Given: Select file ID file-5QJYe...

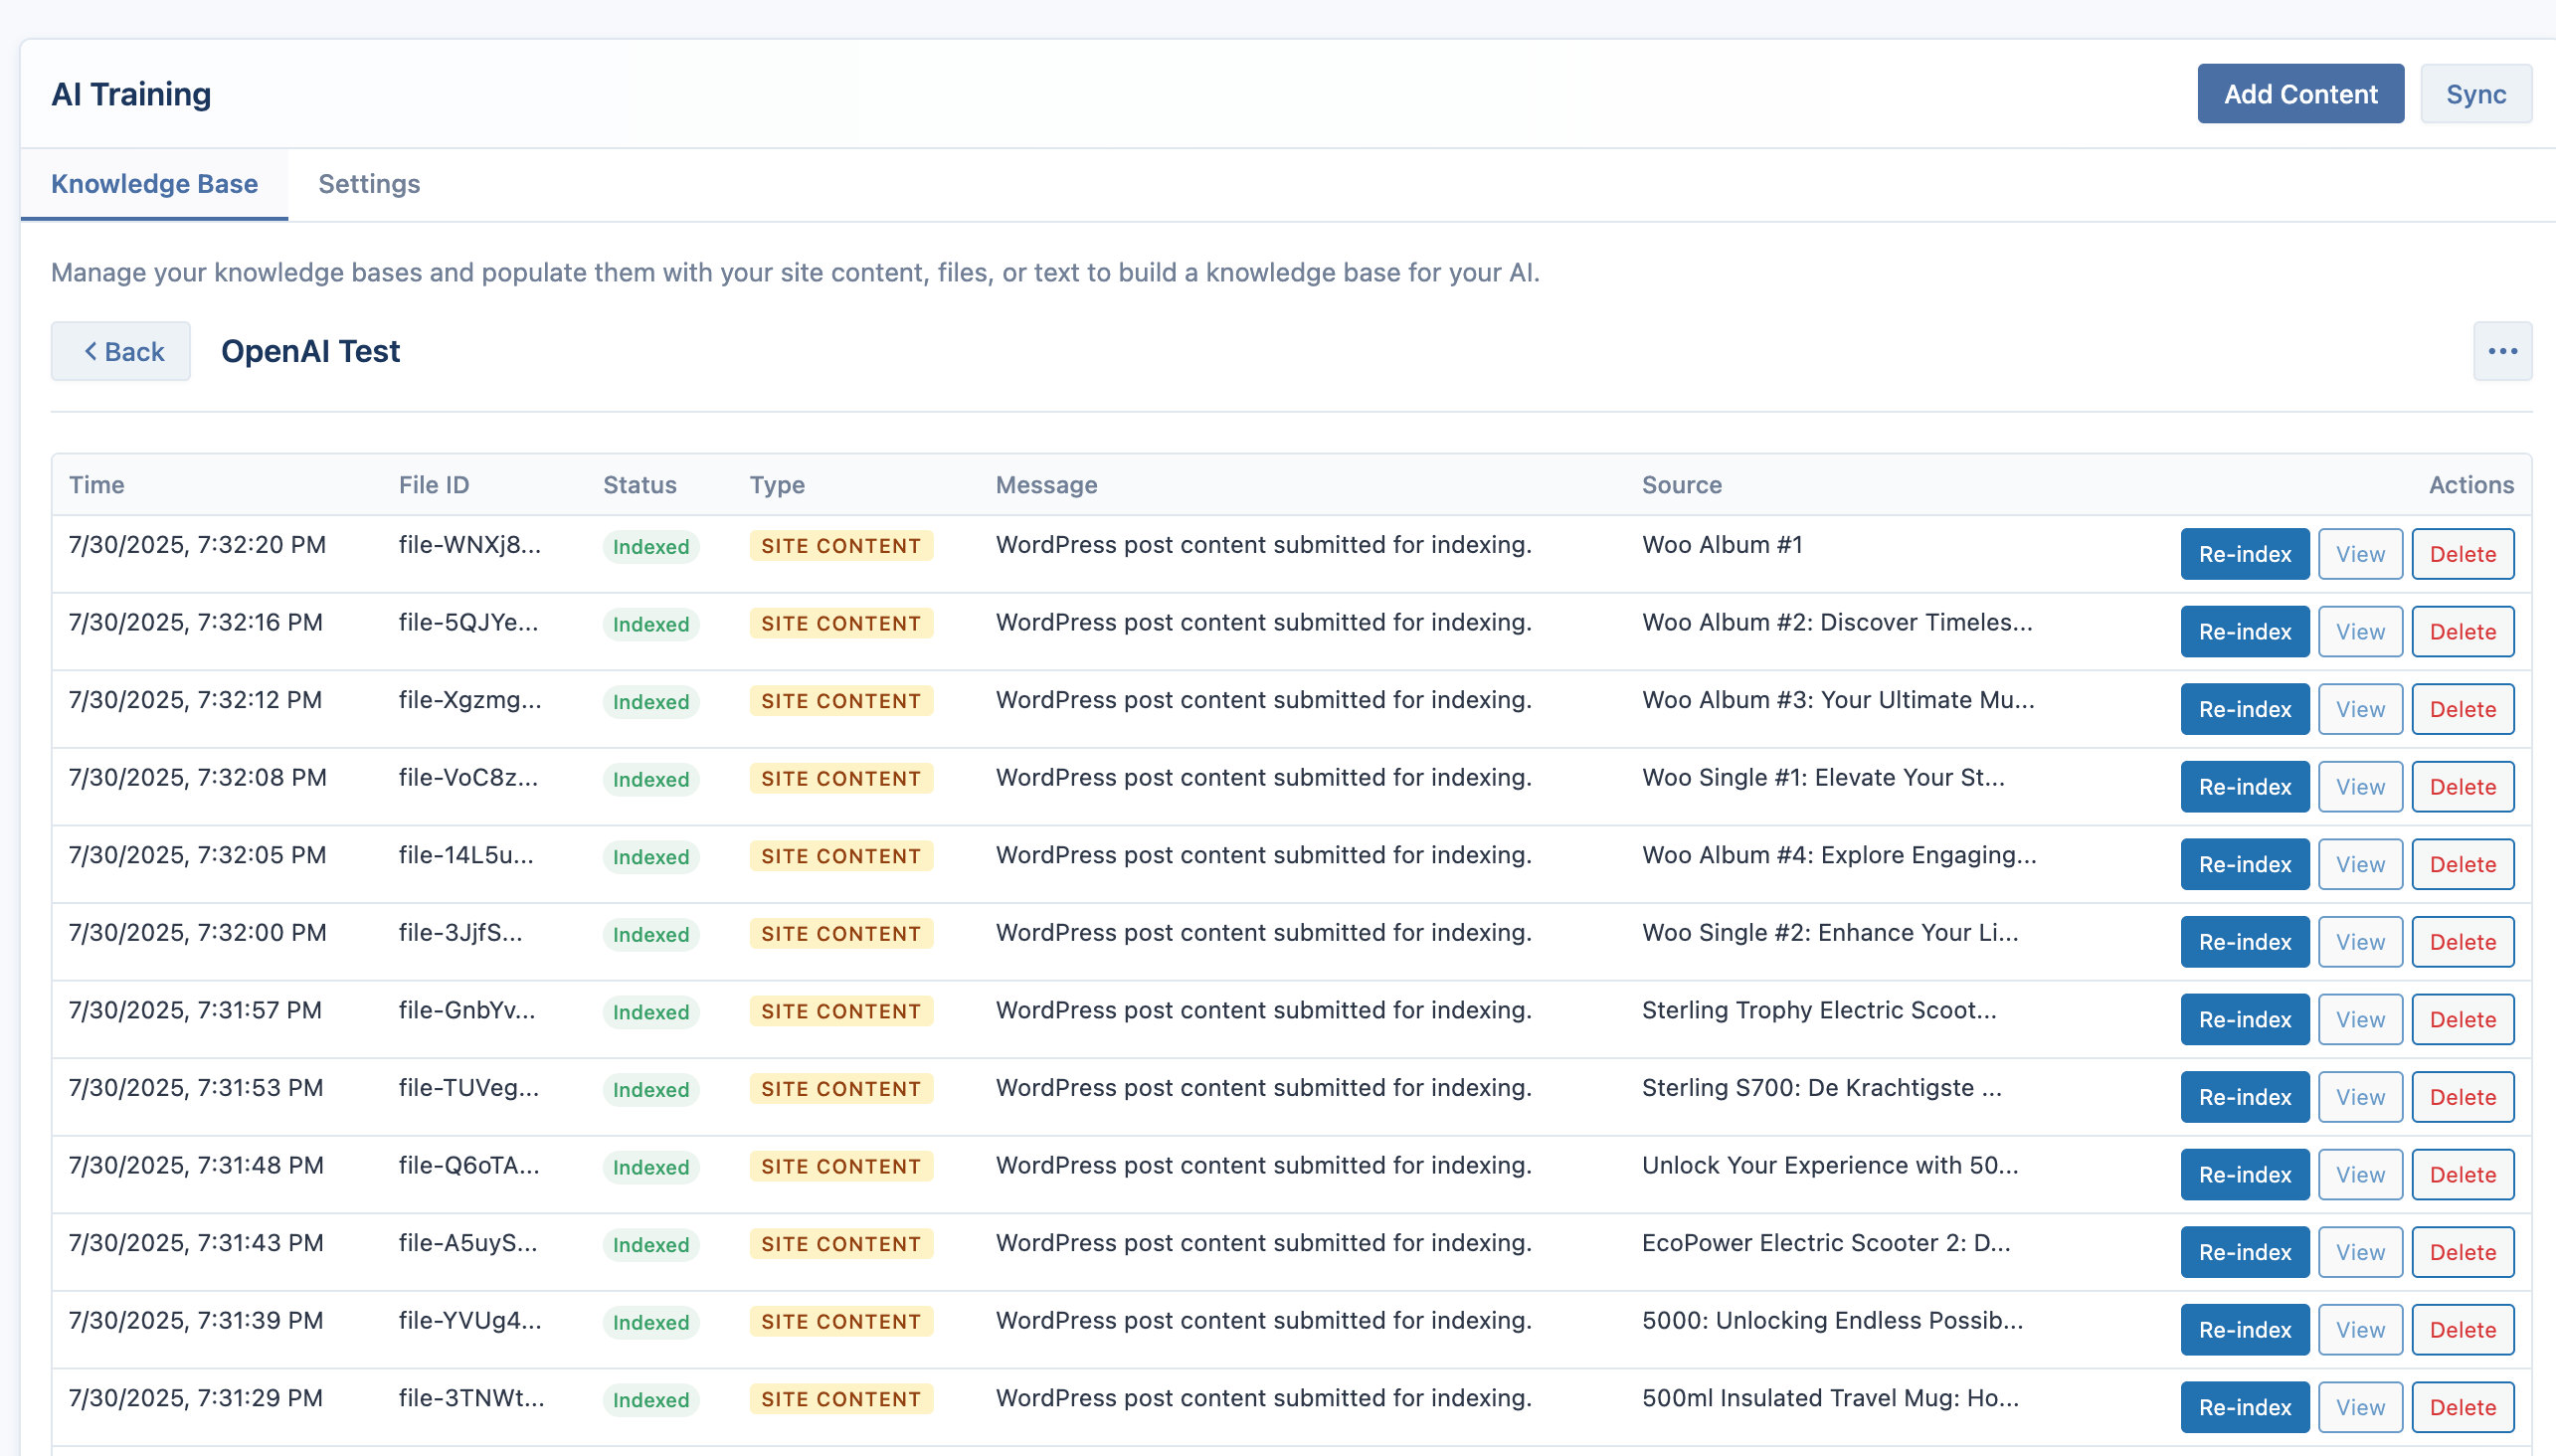Looking at the screenshot, I should [x=469, y=623].
